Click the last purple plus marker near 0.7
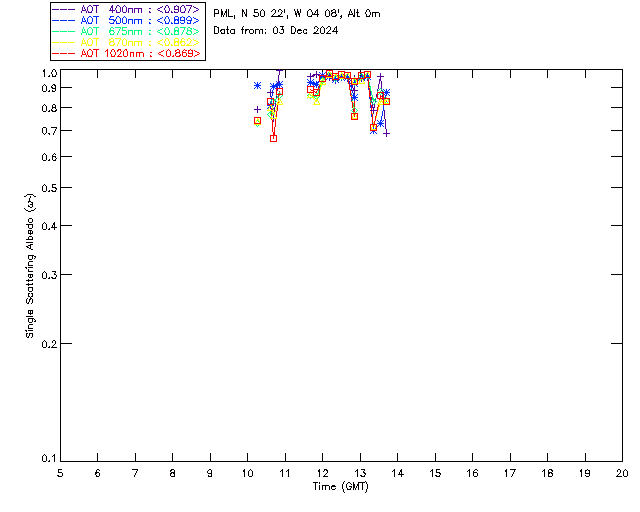Screen dimensions: 640x512 [386, 134]
